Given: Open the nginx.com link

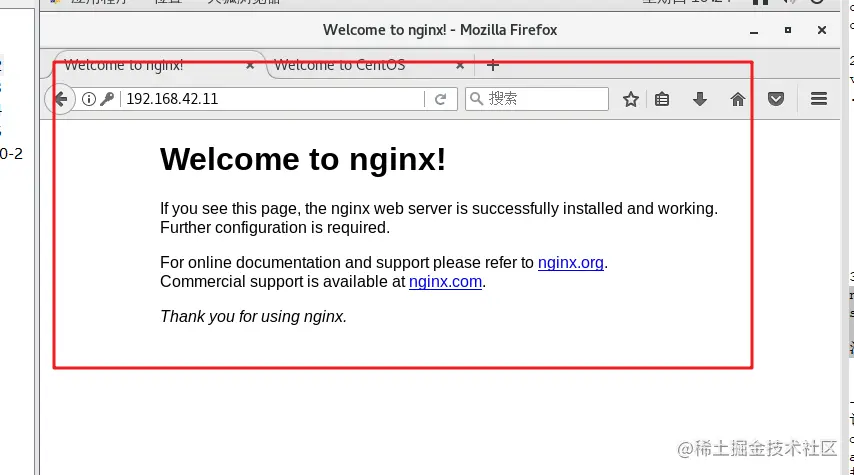Looking at the screenshot, I should click(446, 282).
